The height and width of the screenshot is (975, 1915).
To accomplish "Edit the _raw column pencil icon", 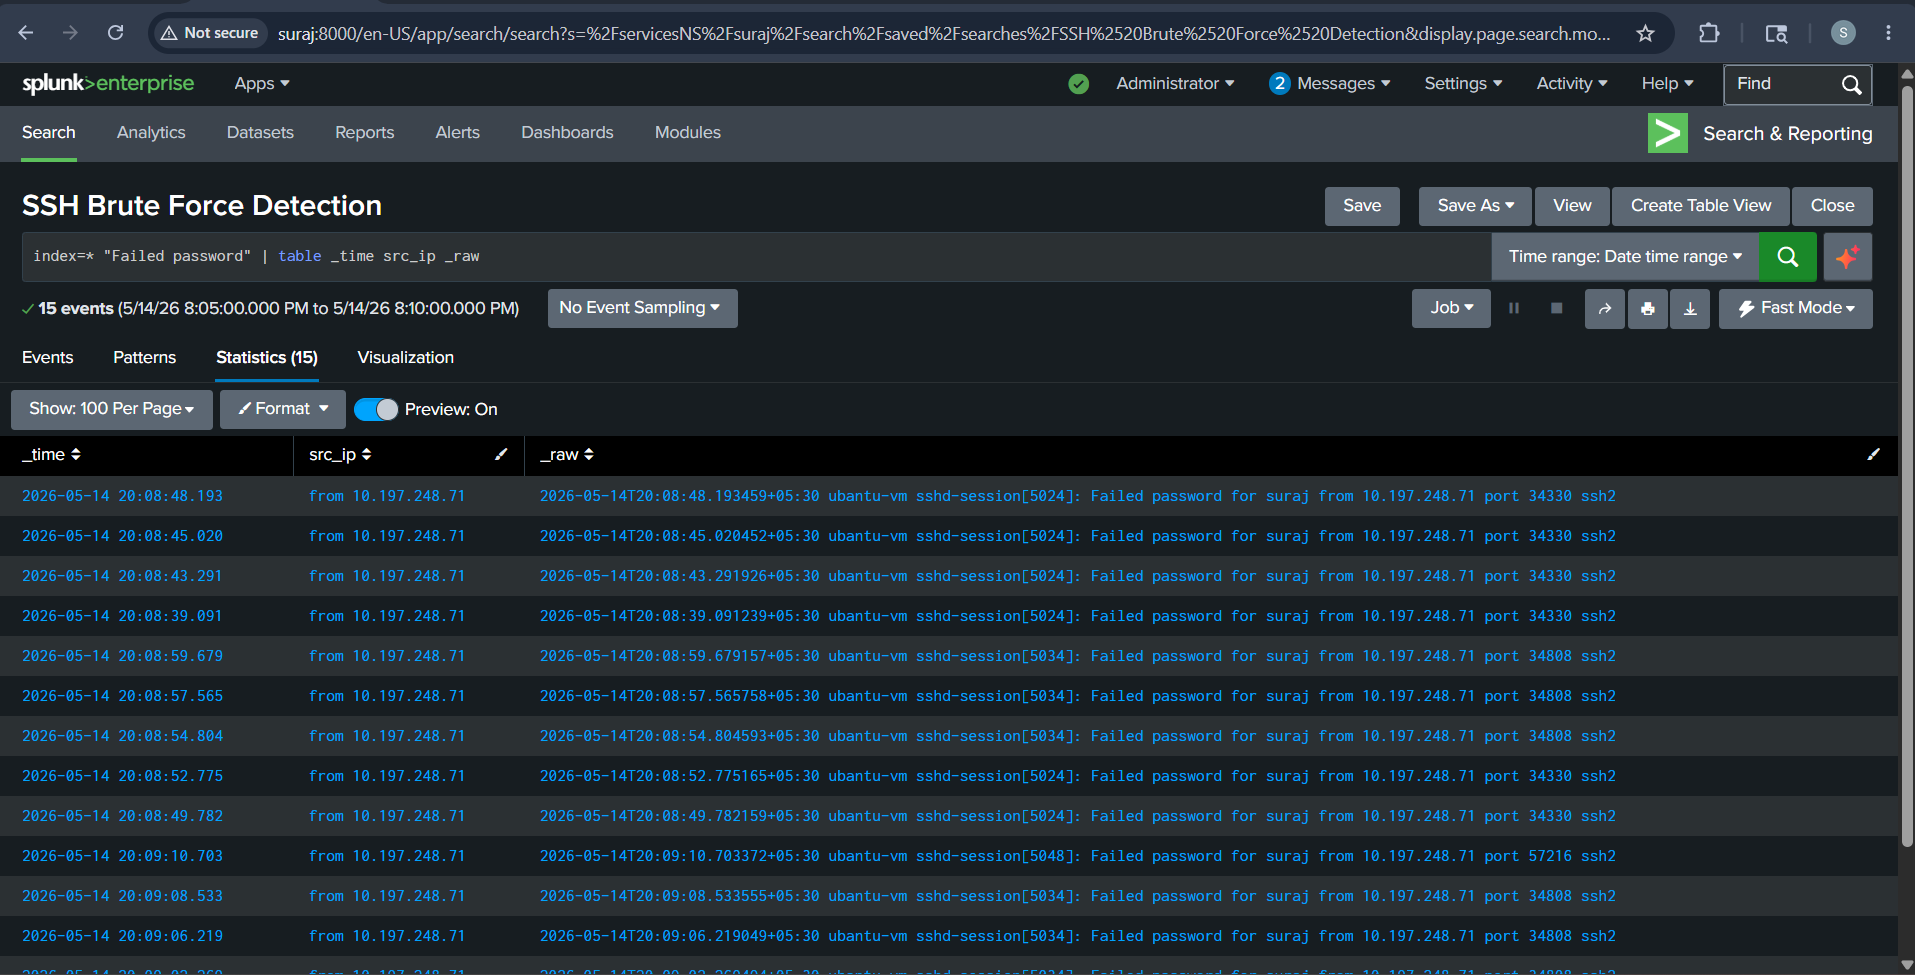I will coord(1873,454).
